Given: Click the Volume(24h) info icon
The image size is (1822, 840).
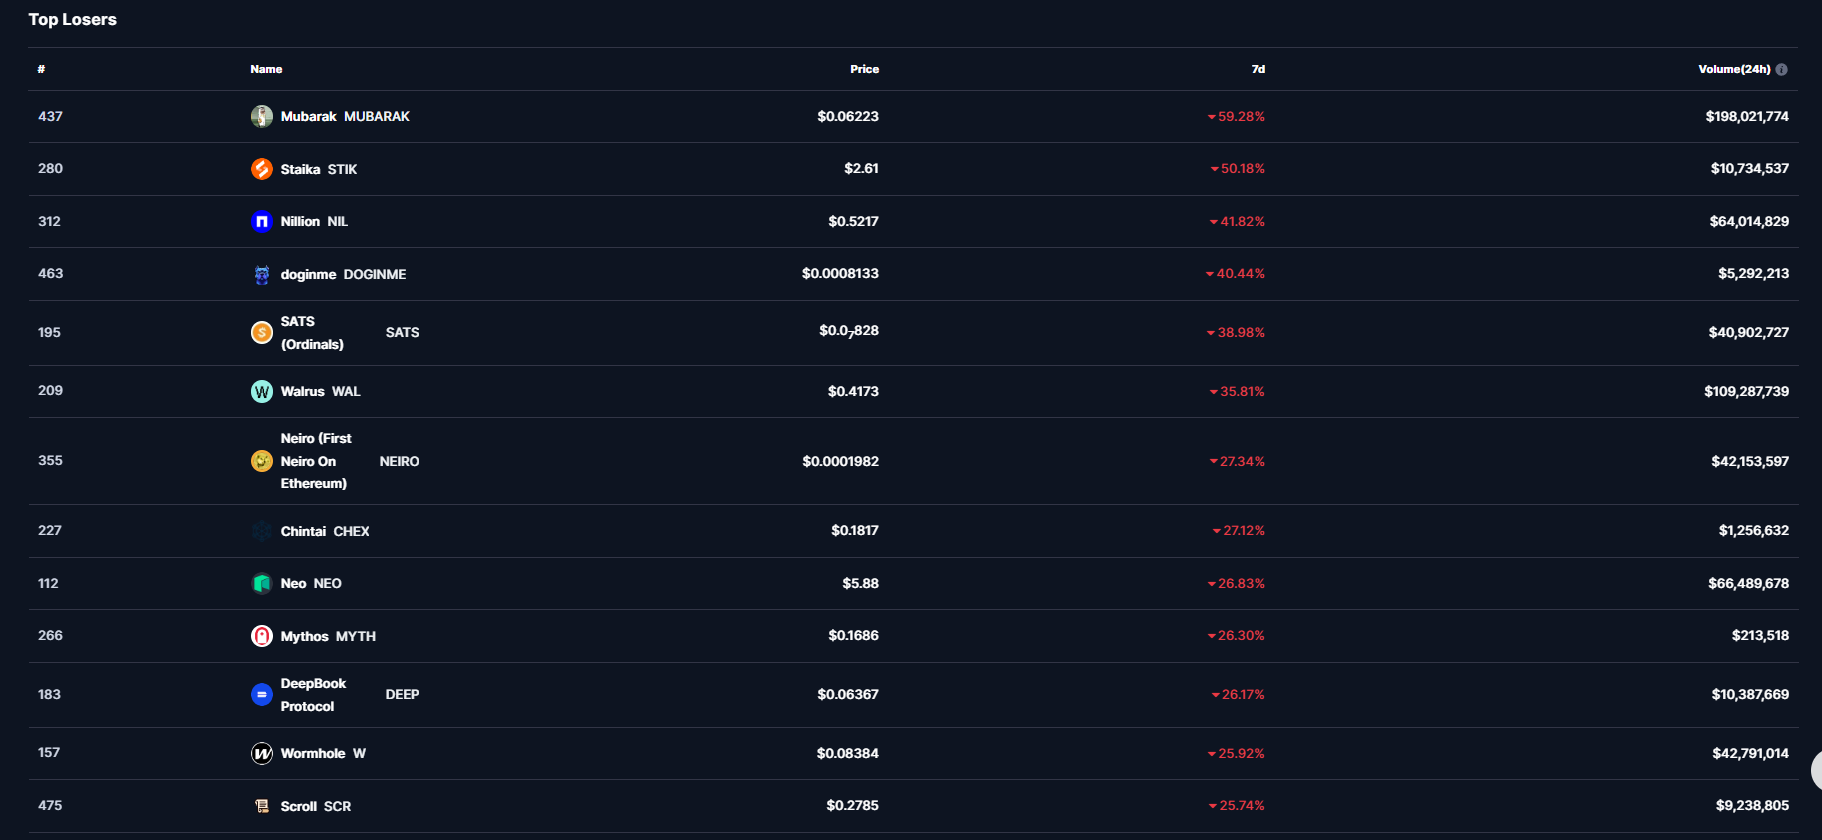Looking at the screenshot, I should (x=1782, y=70).
